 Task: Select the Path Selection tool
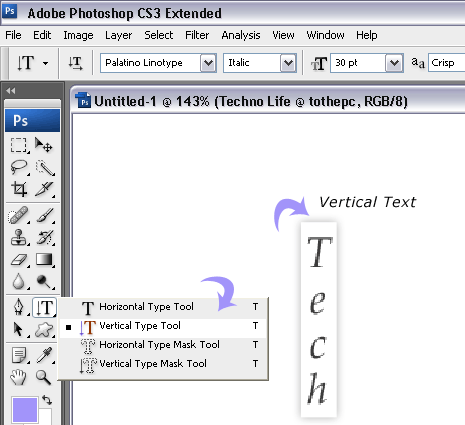(19, 329)
